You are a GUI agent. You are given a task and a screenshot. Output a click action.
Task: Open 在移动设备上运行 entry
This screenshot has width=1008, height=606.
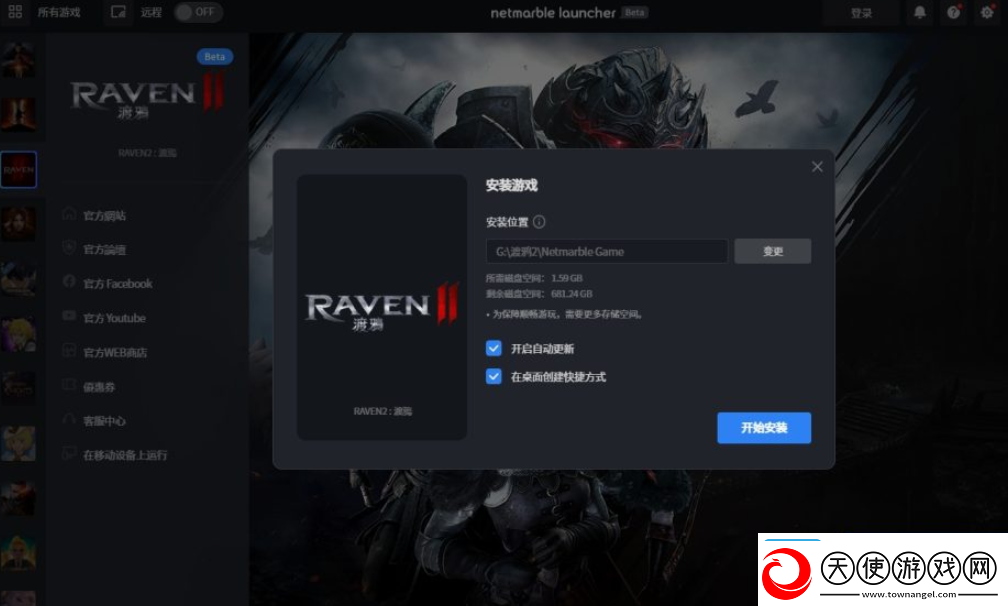point(125,455)
